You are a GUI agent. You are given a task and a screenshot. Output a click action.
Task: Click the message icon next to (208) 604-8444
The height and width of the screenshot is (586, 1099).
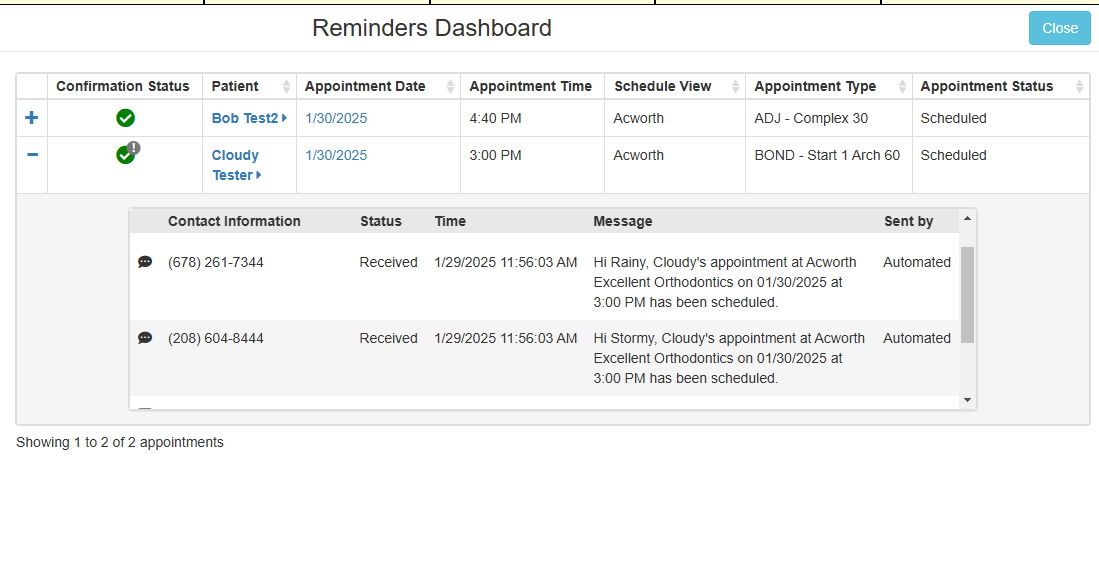point(145,338)
